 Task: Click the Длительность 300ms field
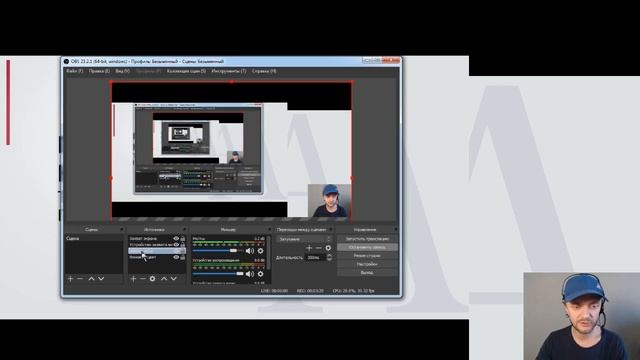click(316, 258)
